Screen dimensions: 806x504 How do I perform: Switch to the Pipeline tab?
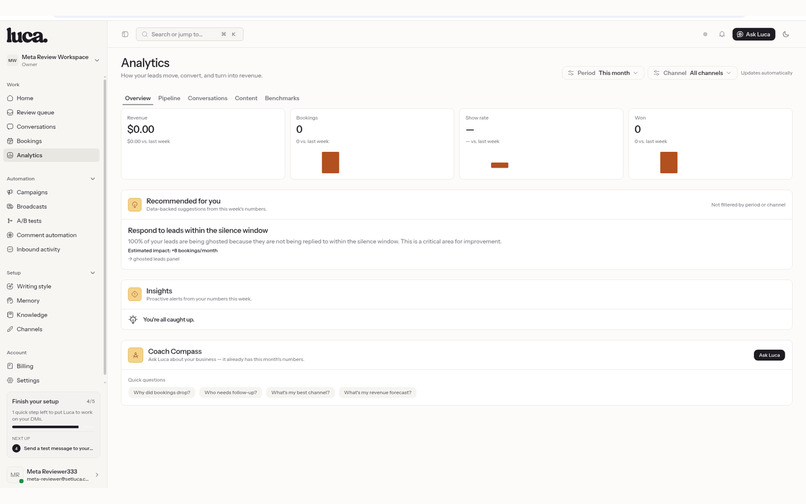[169, 98]
